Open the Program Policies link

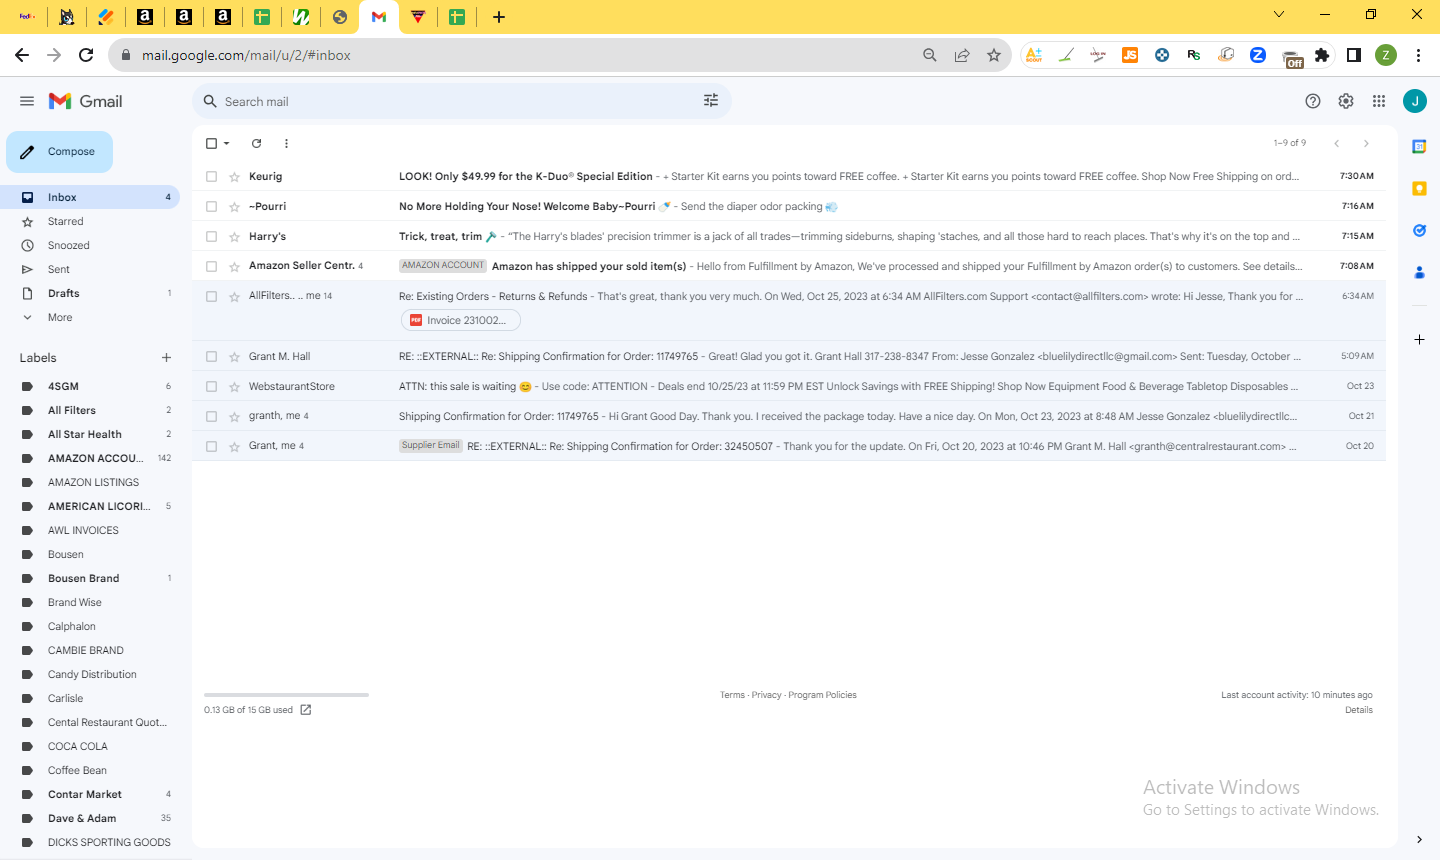pyautogui.click(x=822, y=695)
